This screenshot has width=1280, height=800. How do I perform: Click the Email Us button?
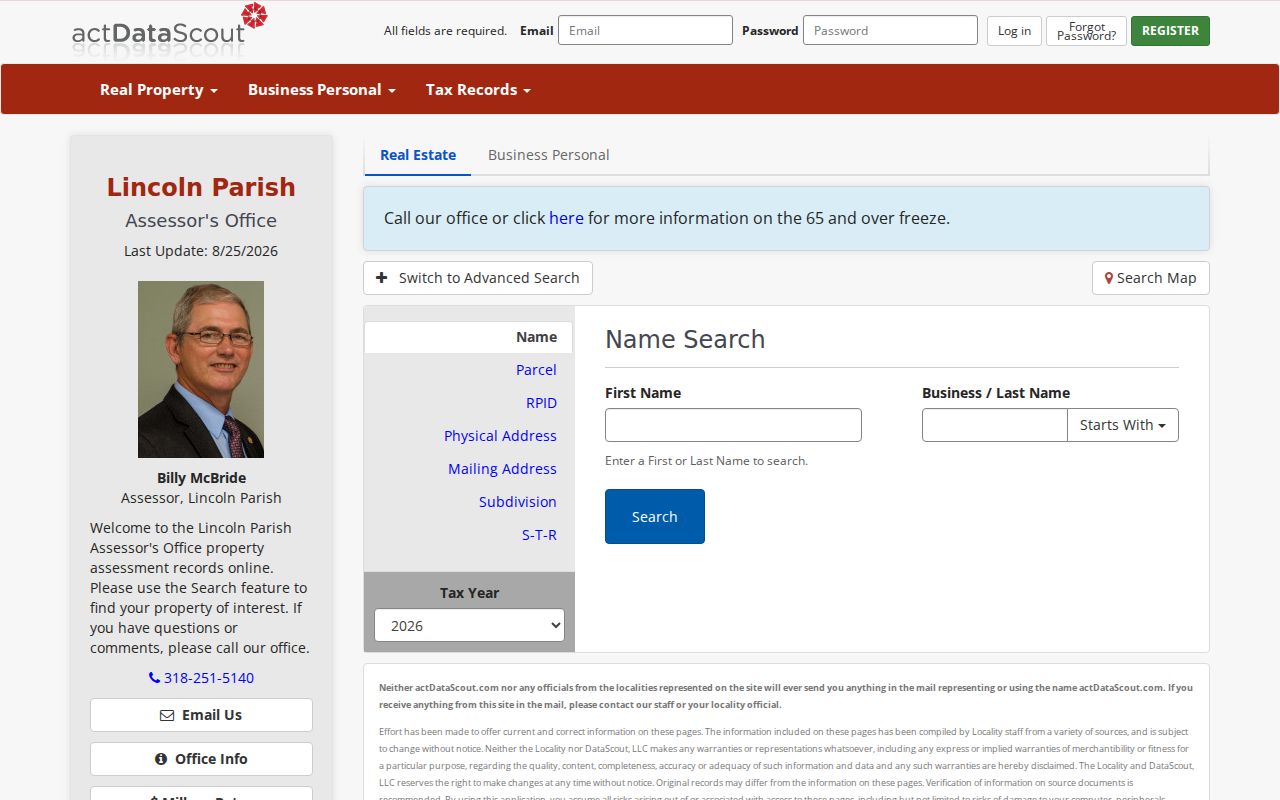(x=201, y=715)
